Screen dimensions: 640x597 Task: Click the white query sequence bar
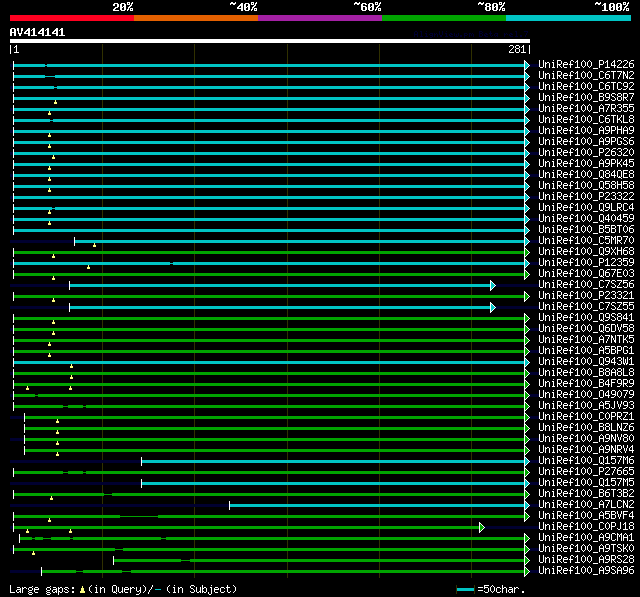(270, 41)
